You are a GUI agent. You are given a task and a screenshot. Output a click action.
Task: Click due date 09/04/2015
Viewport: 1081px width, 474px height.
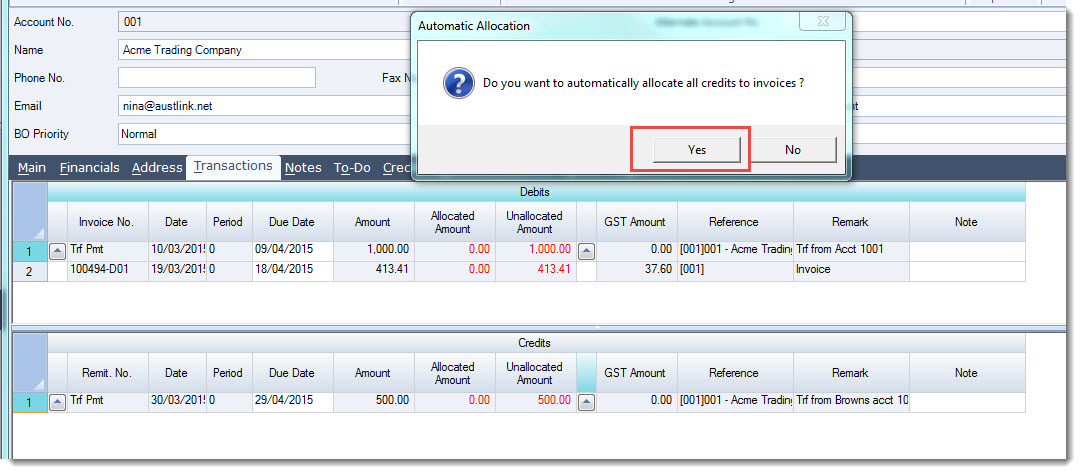coord(293,251)
